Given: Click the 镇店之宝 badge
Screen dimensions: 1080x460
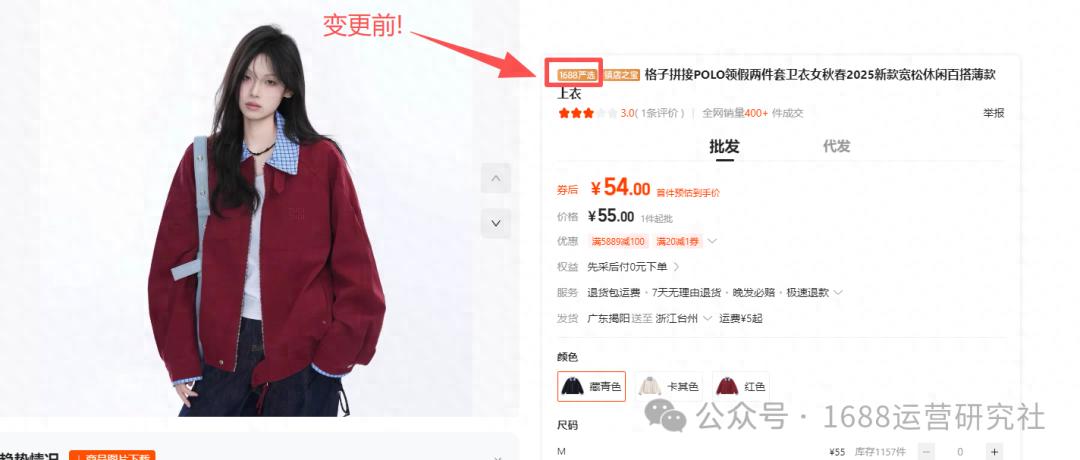Looking at the screenshot, I should click(x=621, y=74).
